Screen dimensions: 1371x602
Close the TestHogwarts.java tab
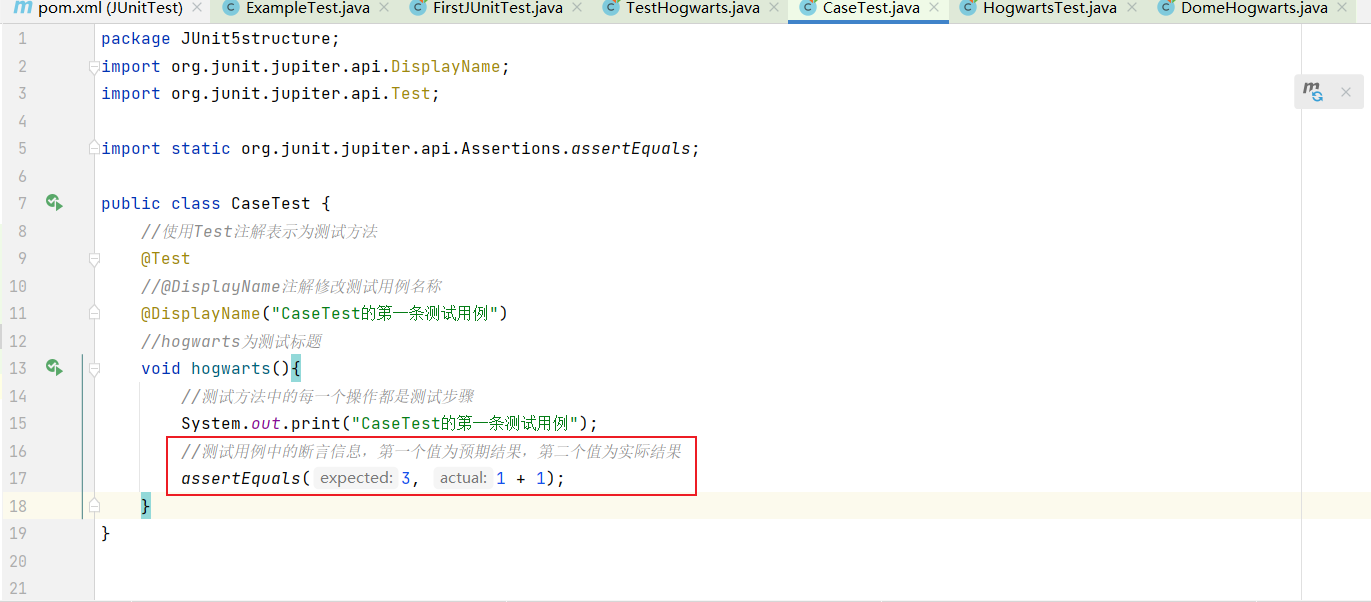coord(775,9)
